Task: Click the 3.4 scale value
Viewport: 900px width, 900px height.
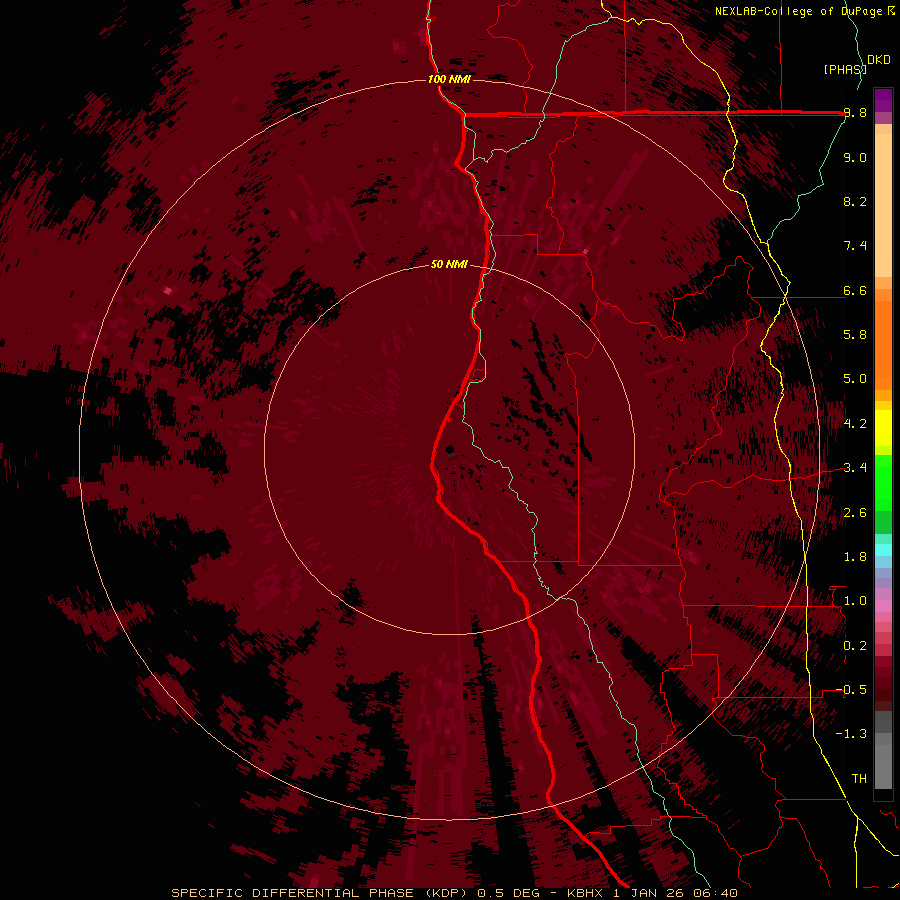Action: (855, 467)
